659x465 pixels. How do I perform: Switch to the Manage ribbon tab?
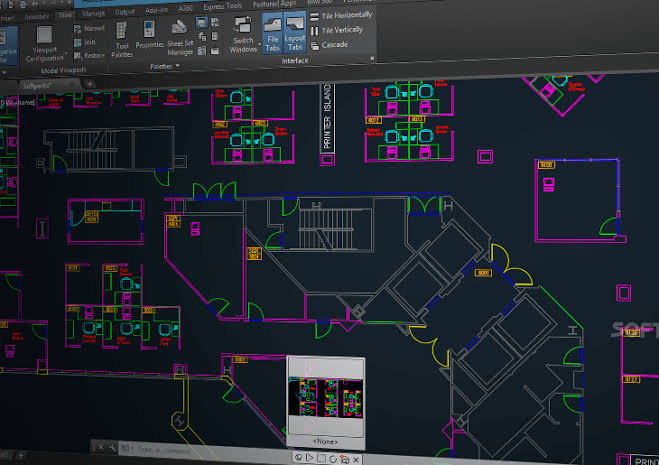pyautogui.click(x=93, y=13)
